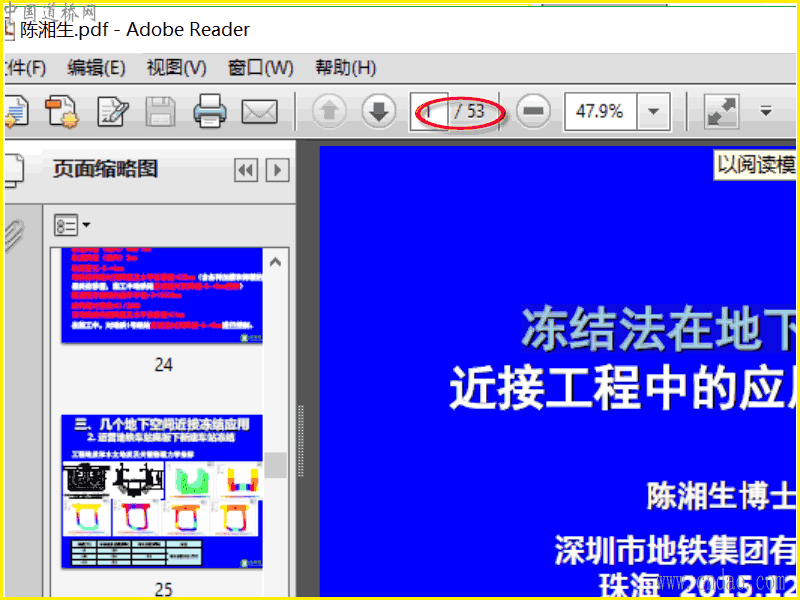Click the page thumbnails panel icon
The image size is (800, 600).
pyautogui.click(x=13, y=171)
